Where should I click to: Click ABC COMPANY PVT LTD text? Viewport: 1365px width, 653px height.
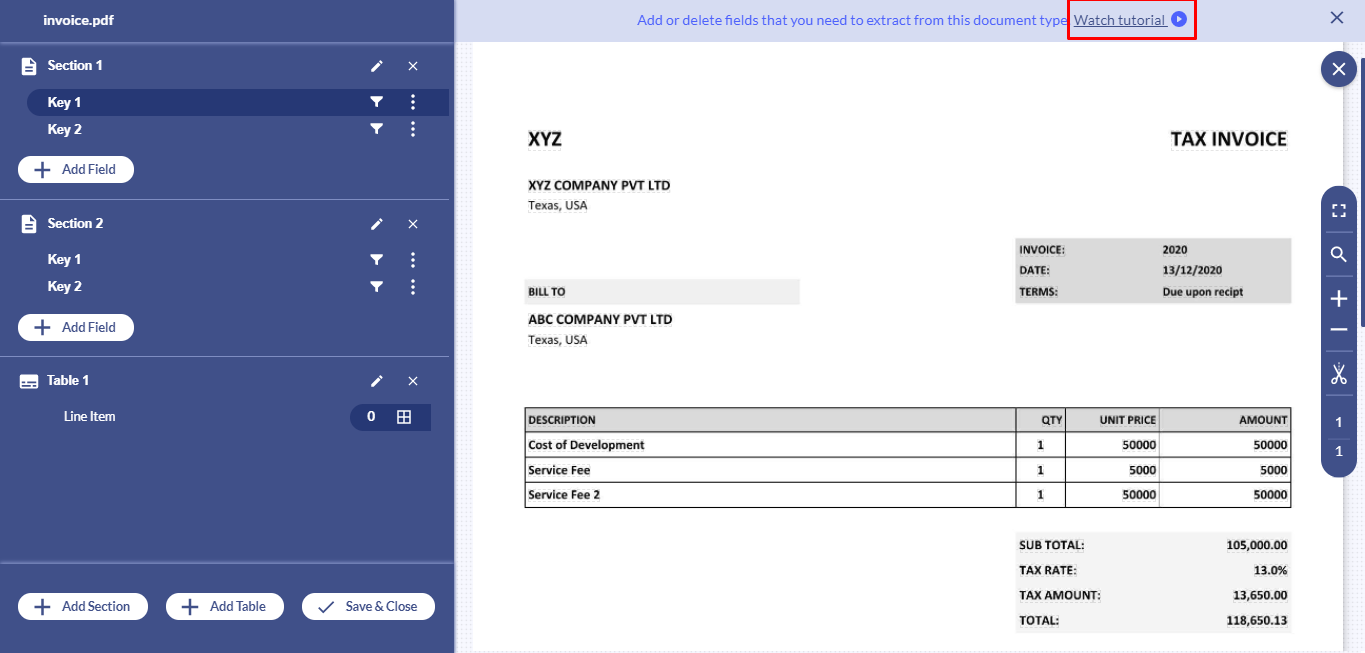coord(600,320)
